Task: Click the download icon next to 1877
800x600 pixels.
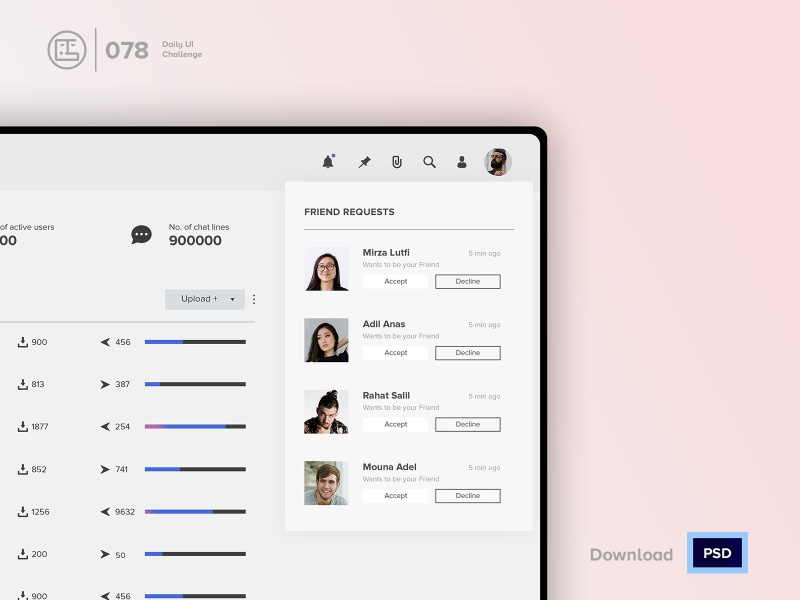Action: tap(24, 426)
